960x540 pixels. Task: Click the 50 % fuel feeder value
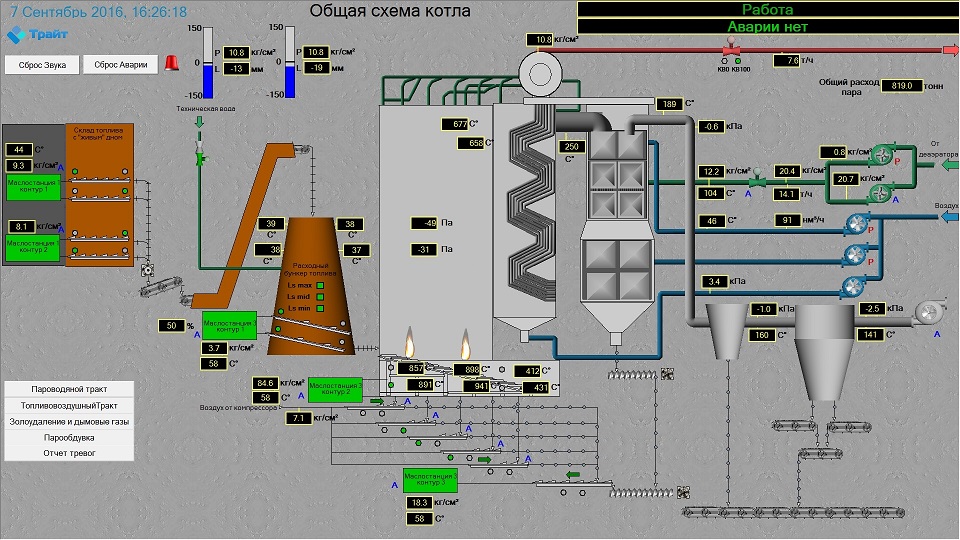coord(171,326)
